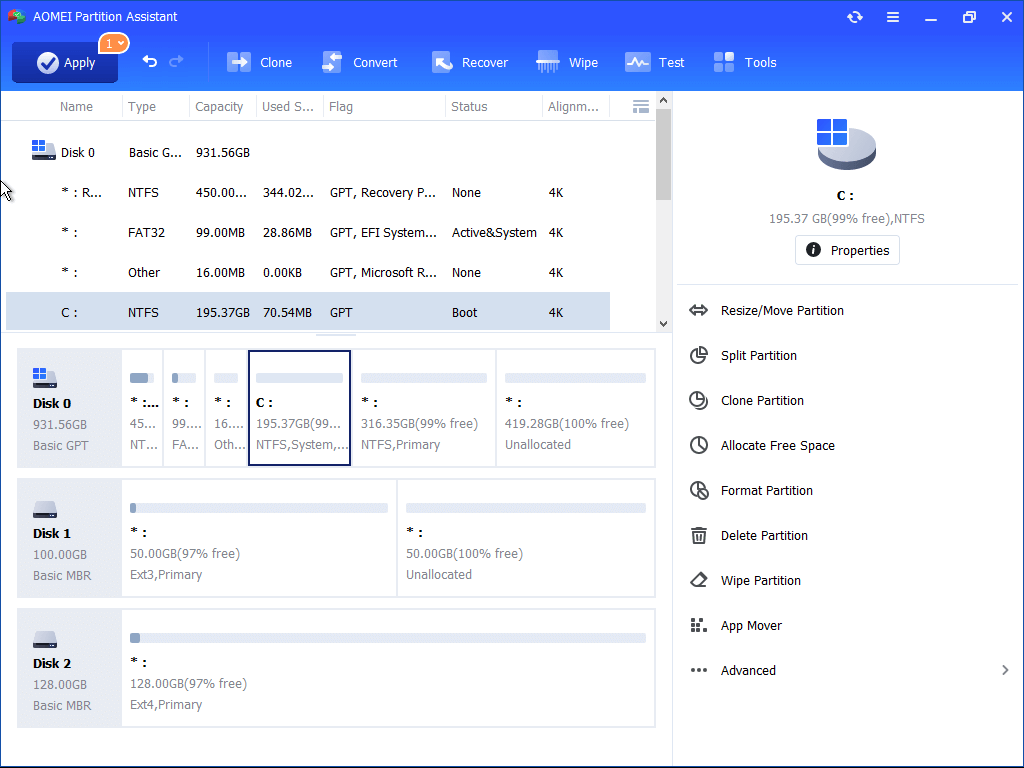
Task: Open the Convert toolbar menu
Action: pos(359,63)
